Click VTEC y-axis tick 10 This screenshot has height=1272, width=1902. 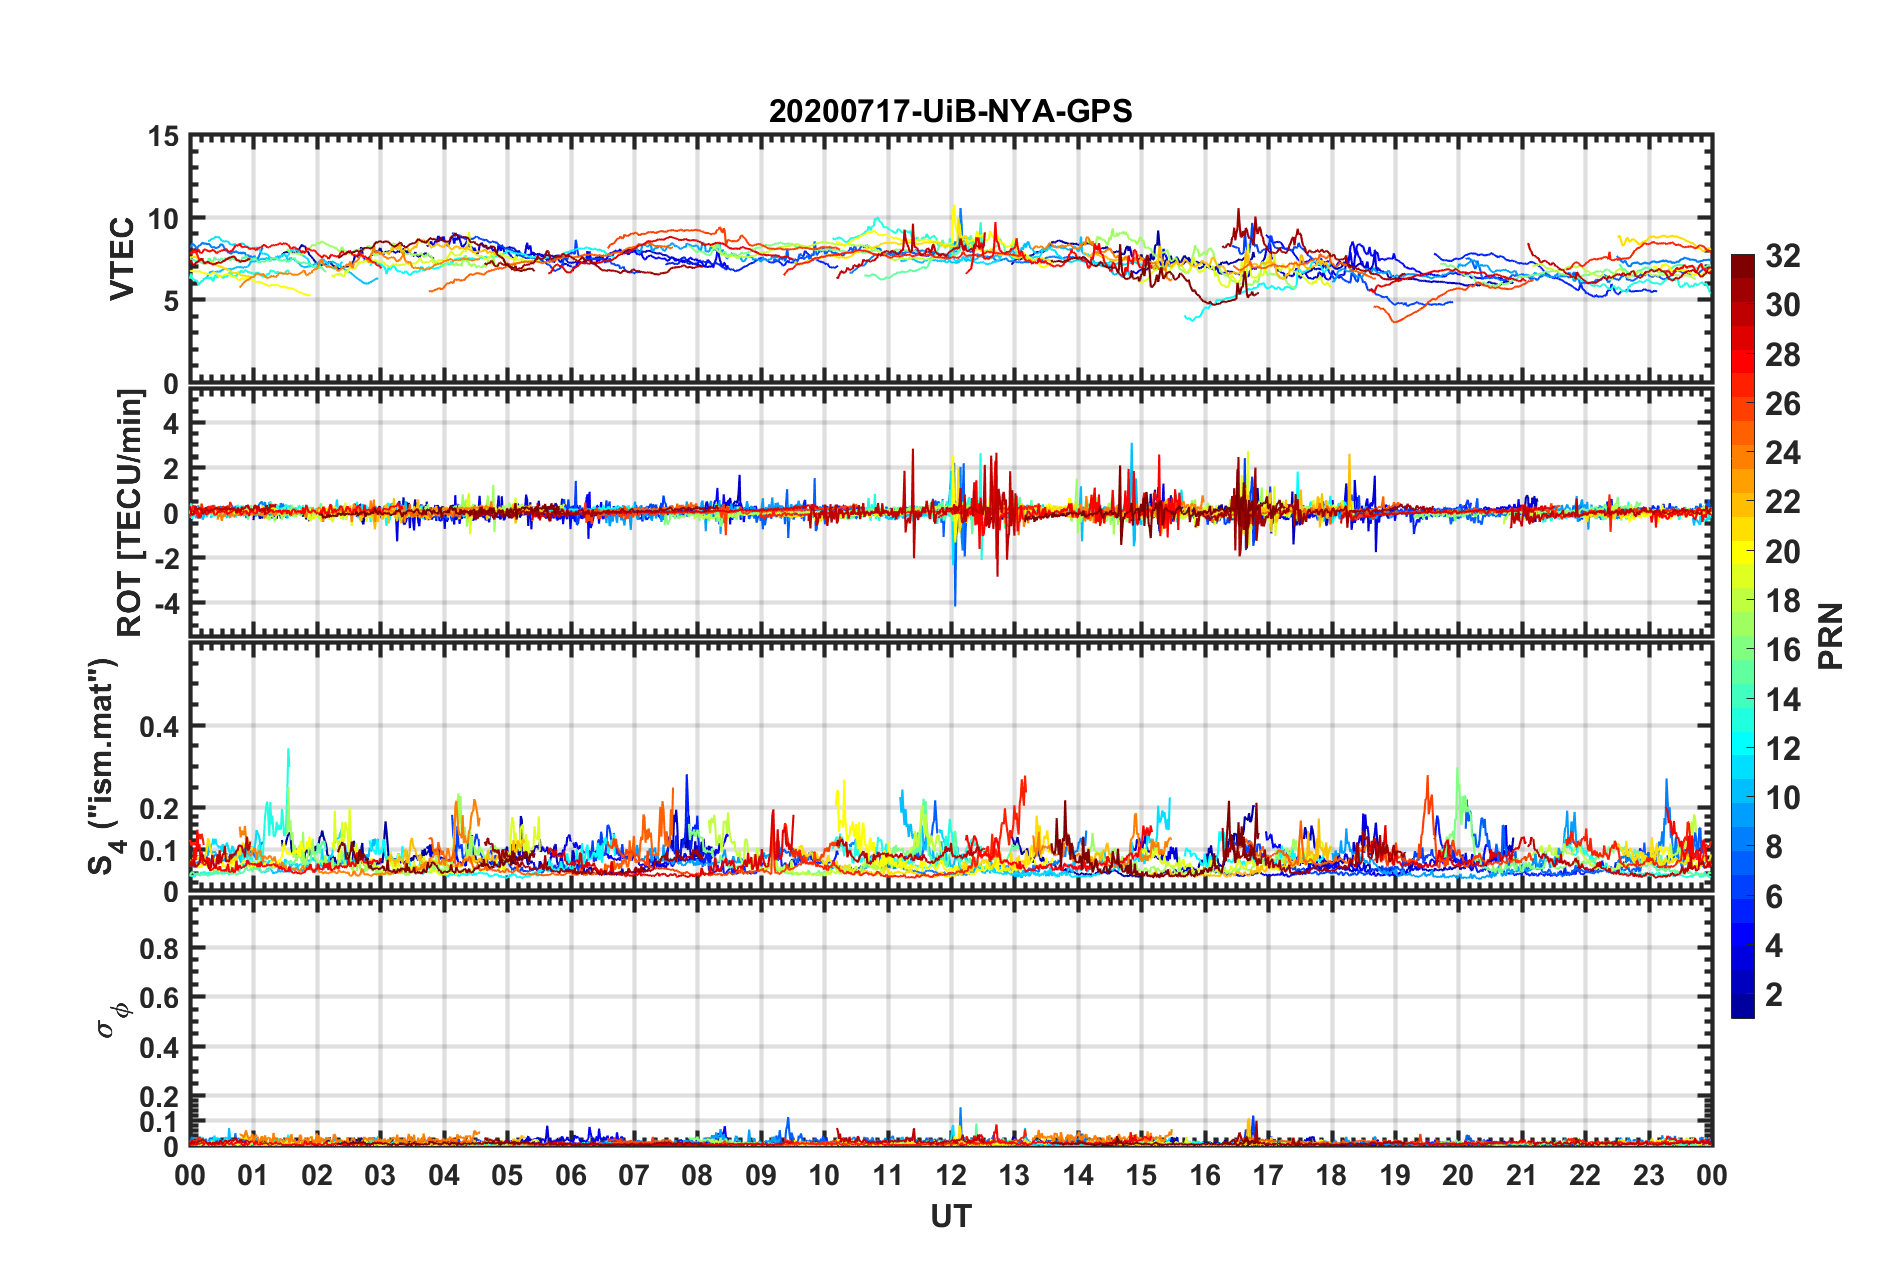163,219
